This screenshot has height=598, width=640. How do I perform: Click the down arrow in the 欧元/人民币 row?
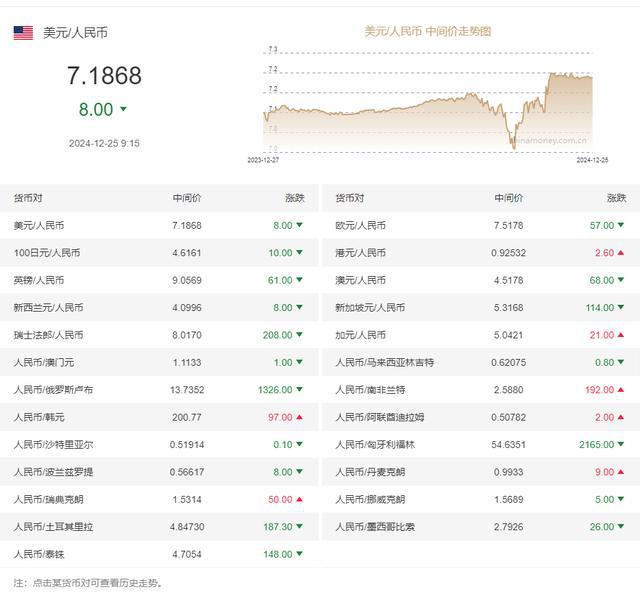[620, 225]
